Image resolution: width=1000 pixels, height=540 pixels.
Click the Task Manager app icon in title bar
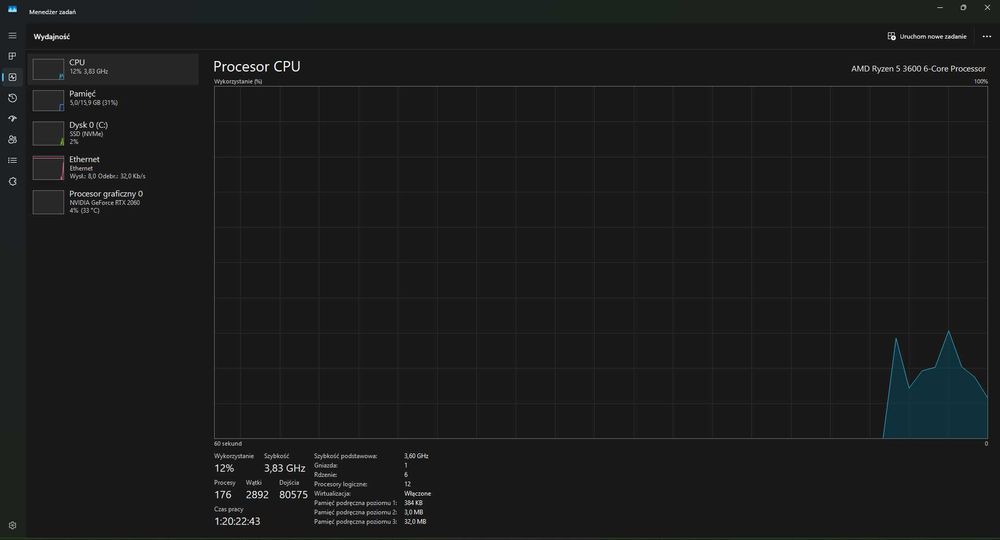pyautogui.click(x=12, y=9)
